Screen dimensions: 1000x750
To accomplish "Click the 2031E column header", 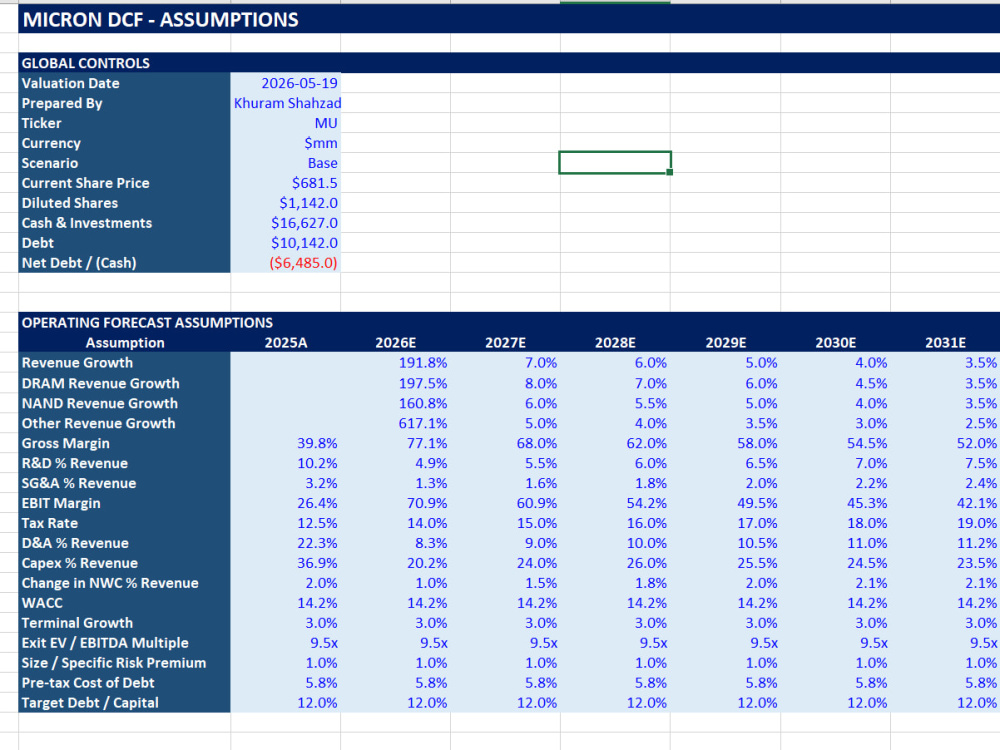I will (x=945, y=342).
